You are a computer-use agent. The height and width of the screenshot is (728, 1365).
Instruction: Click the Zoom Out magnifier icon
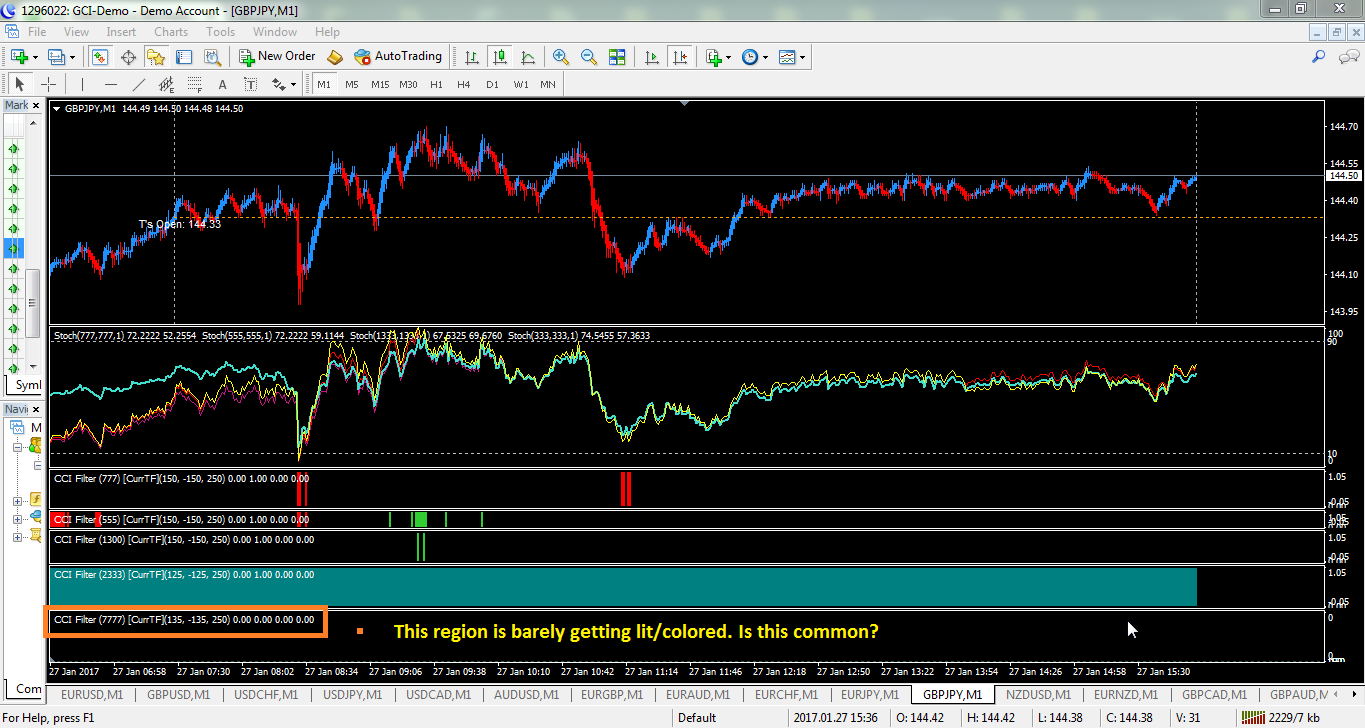(x=589, y=57)
